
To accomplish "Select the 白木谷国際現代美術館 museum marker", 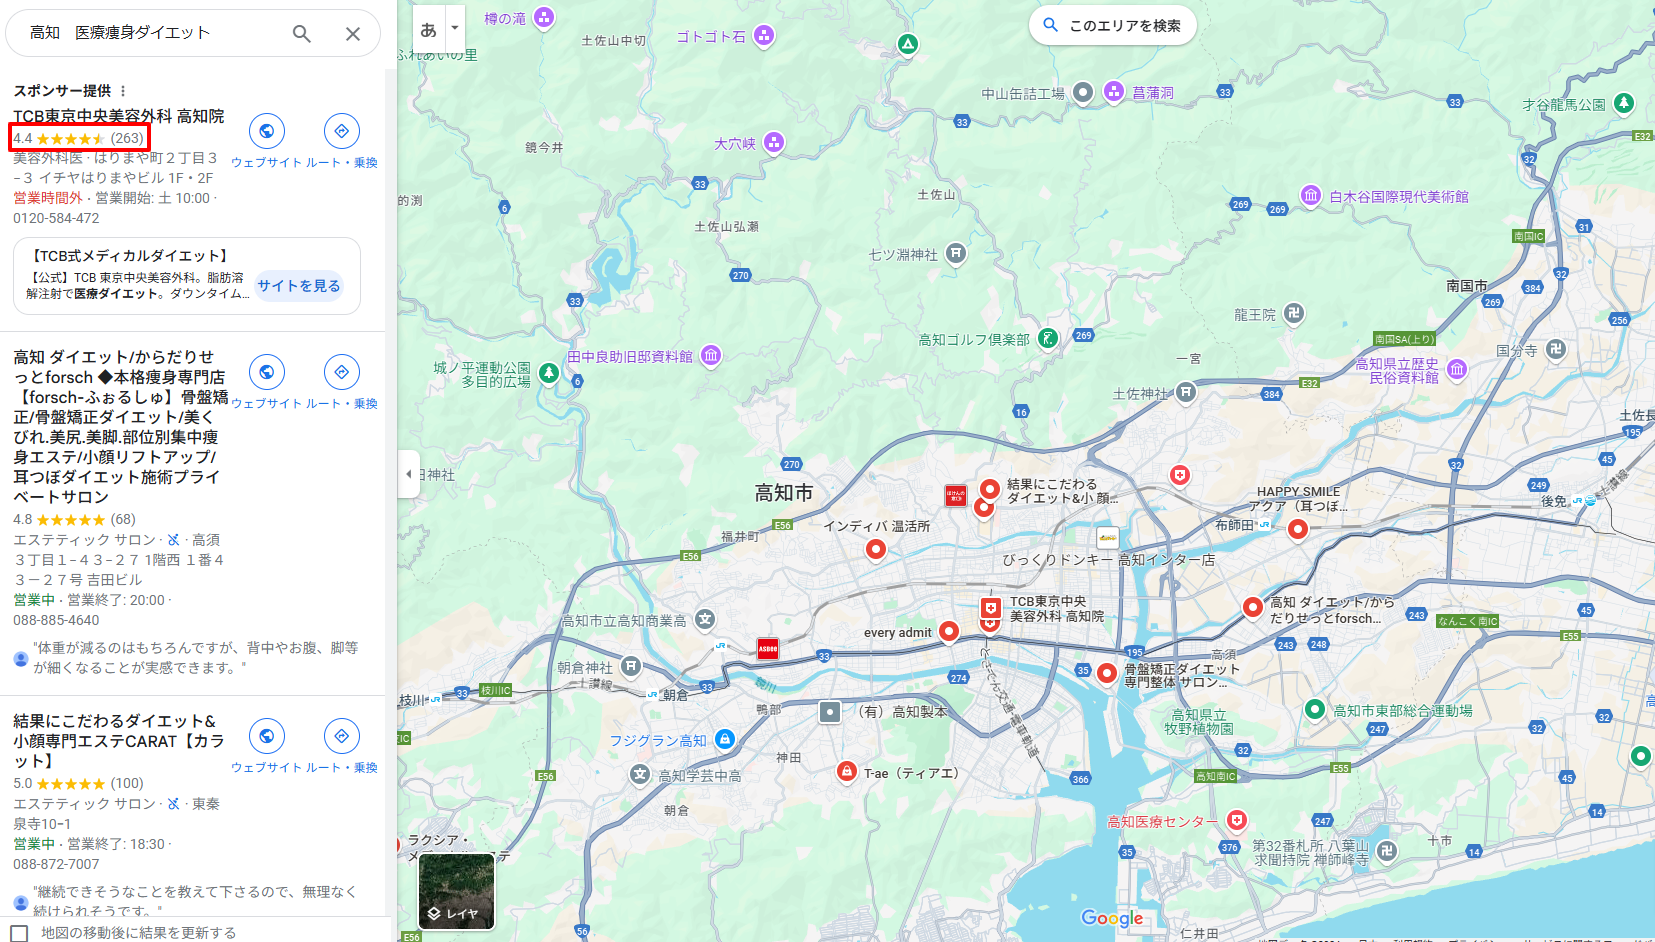I will (1311, 196).
